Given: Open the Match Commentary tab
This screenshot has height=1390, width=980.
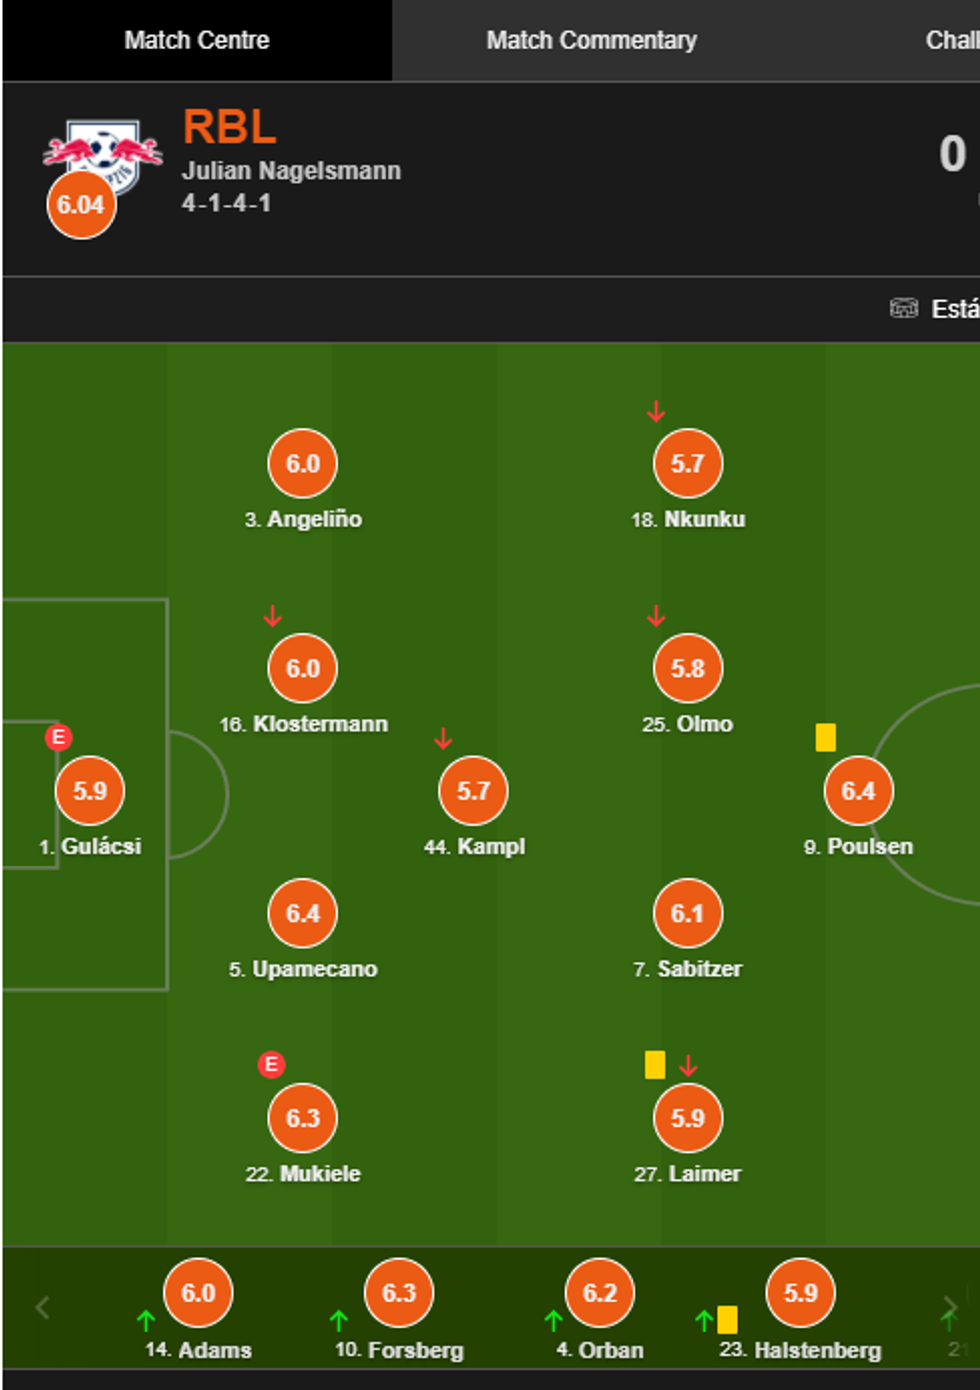Looking at the screenshot, I should point(591,41).
